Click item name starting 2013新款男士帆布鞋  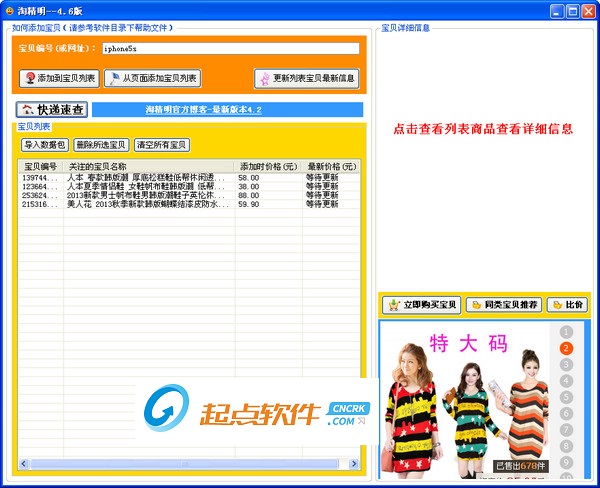(146, 196)
